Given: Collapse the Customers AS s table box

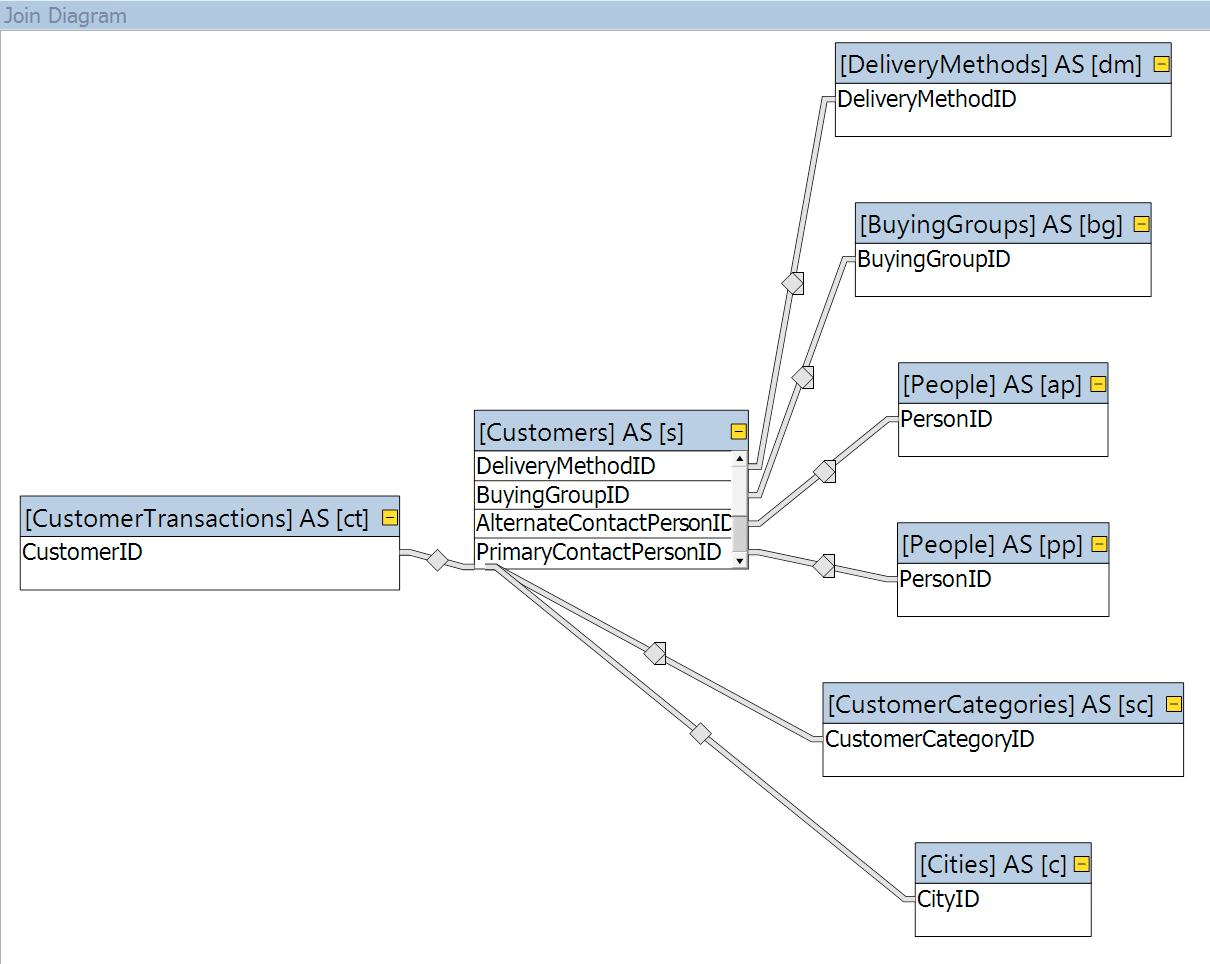Looking at the screenshot, I should click(x=738, y=432).
